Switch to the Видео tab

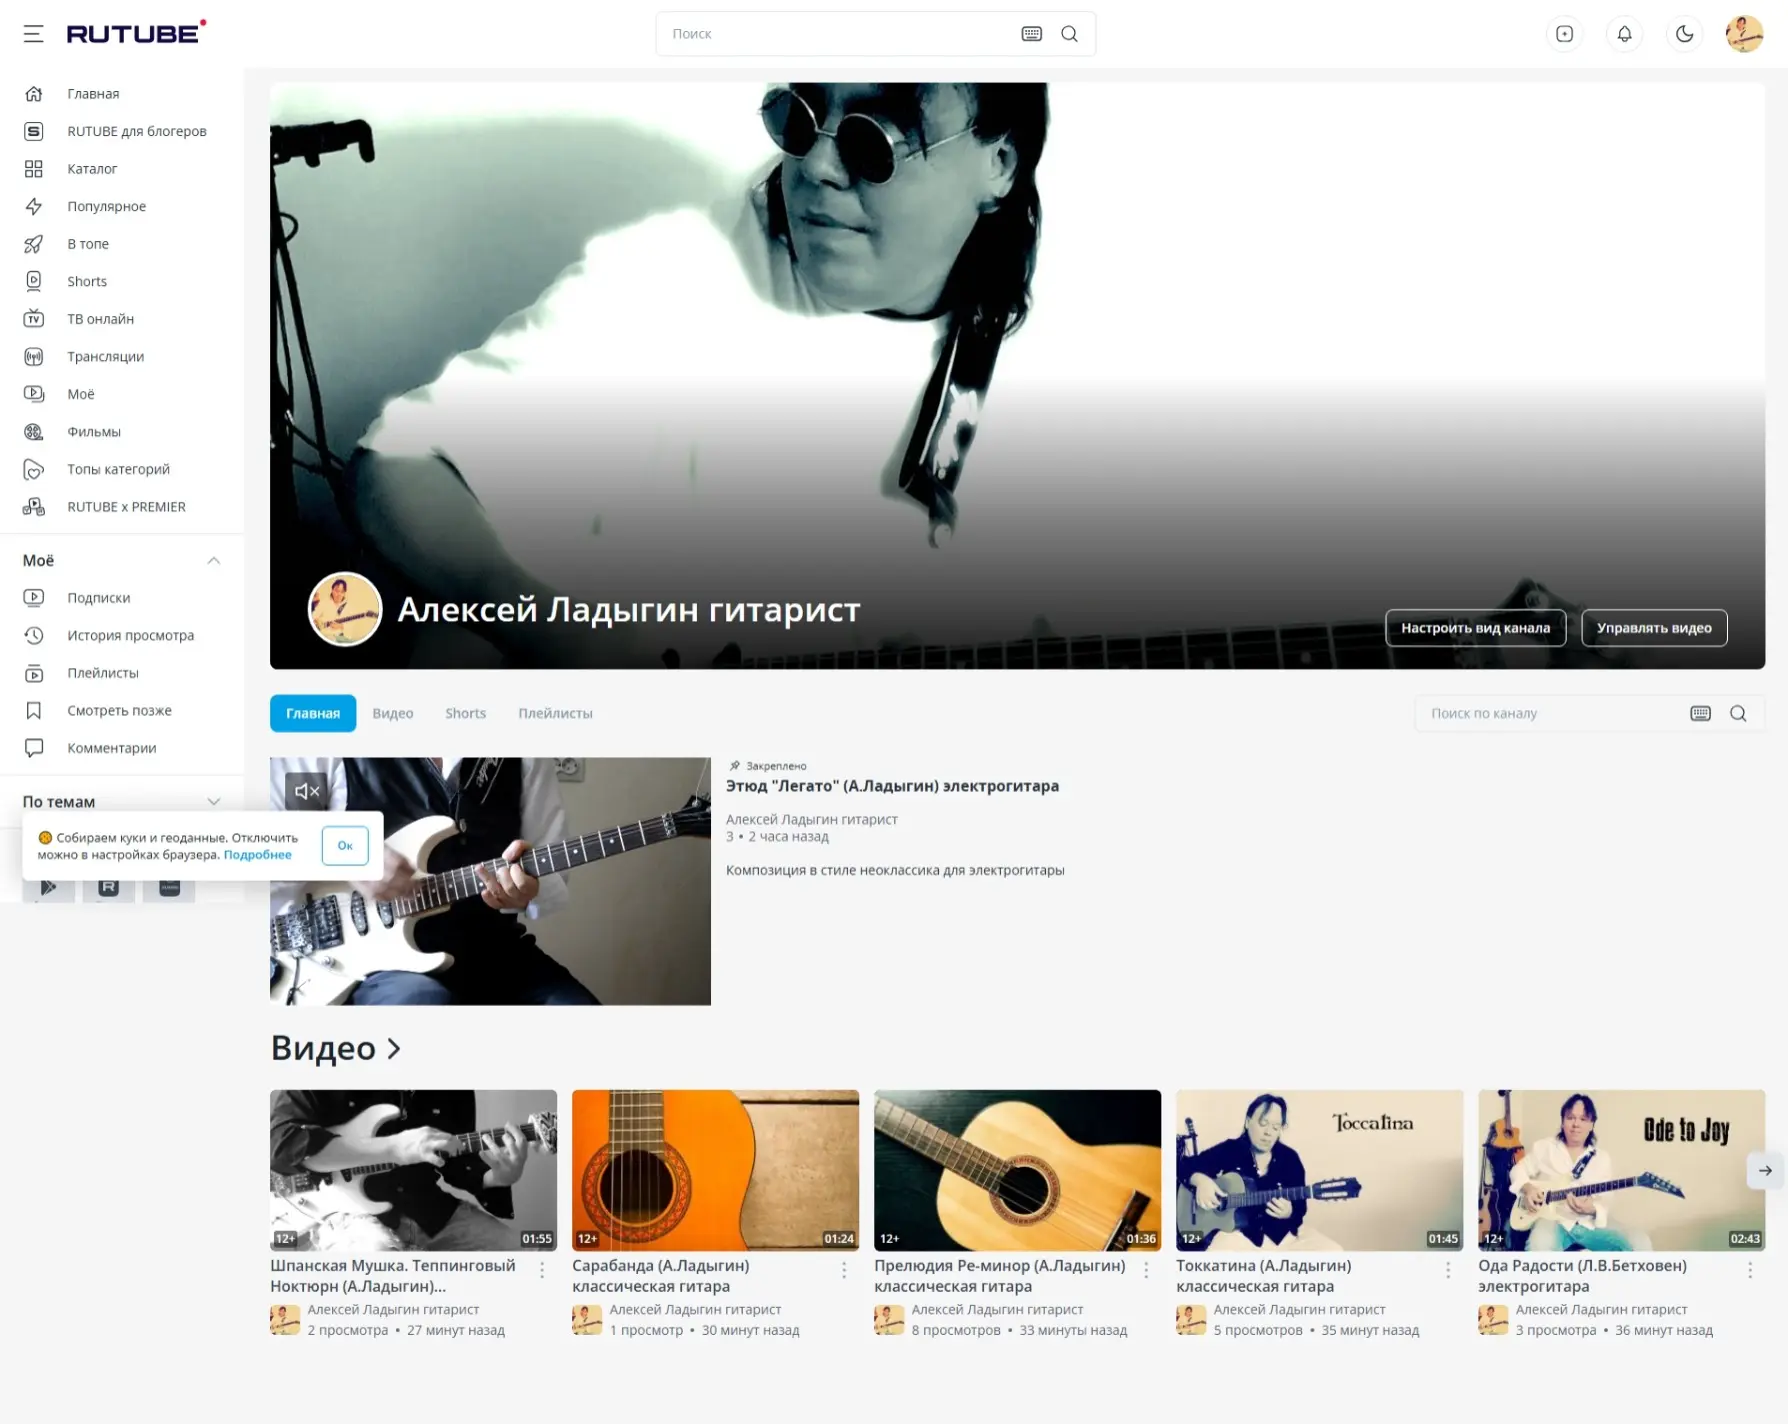[392, 713]
